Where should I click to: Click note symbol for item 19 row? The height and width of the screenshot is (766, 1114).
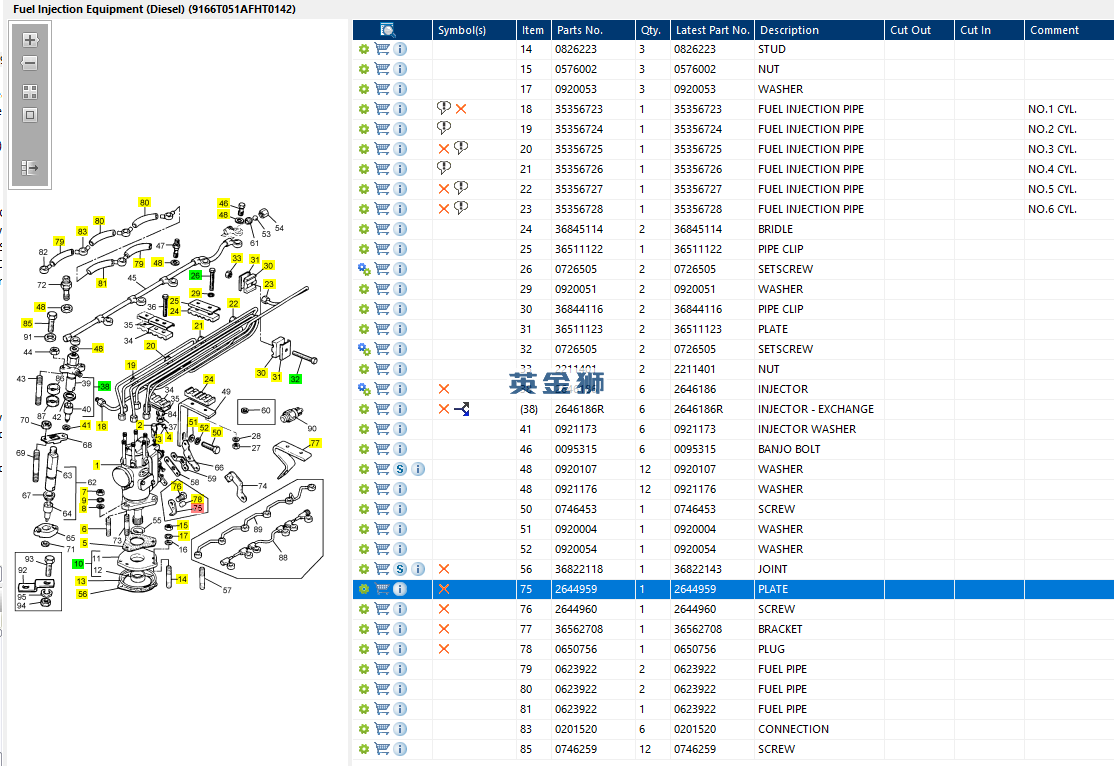coord(444,128)
